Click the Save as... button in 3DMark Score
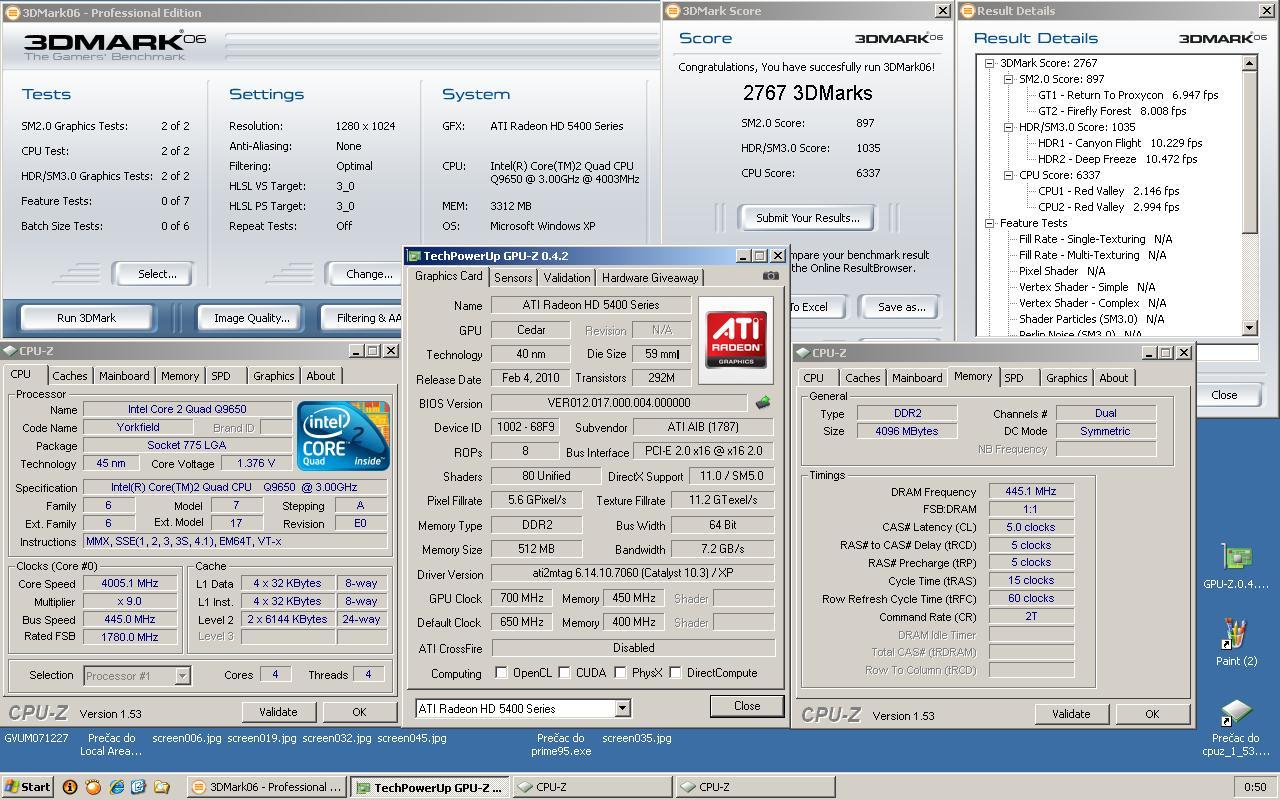The image size is (1280, 800). pyautogui.click(x=901, y=307)
